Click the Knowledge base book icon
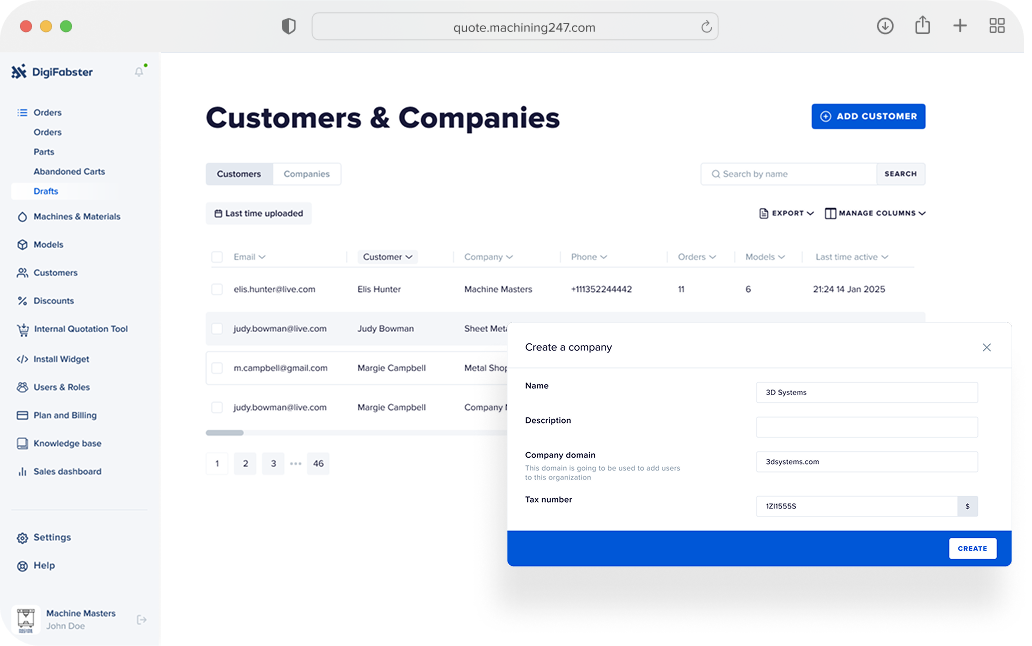Image resolution: width=1032 pixels, height=646 pixels. [x=22, y=443]
